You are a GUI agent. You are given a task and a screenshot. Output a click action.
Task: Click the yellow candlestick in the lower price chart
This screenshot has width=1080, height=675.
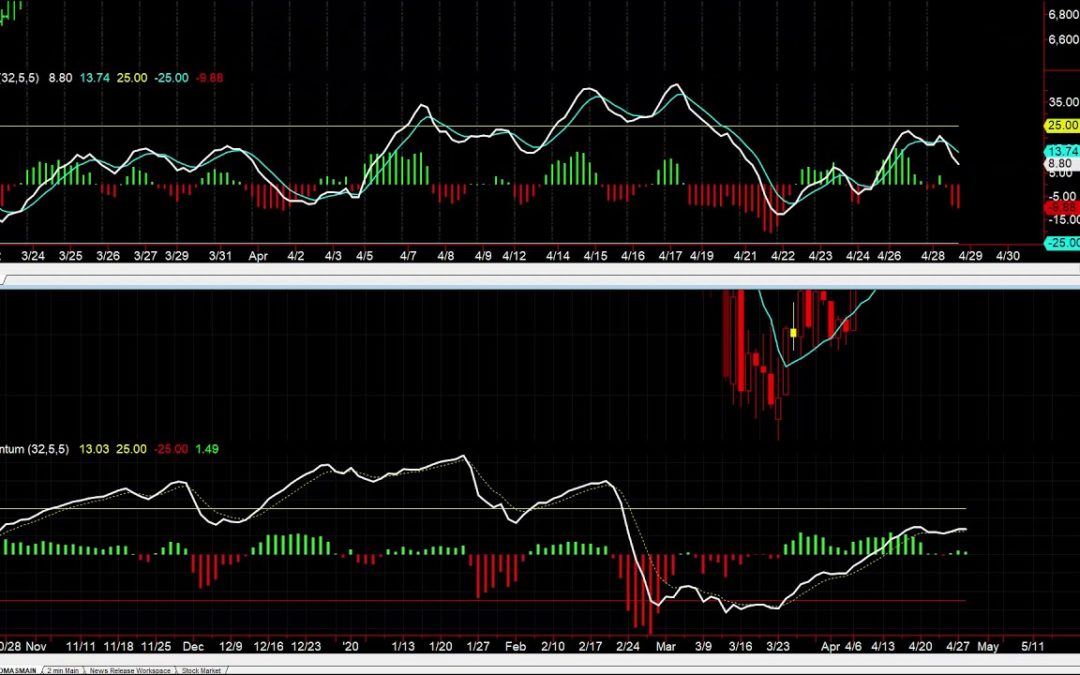click(x=793, y=333)
